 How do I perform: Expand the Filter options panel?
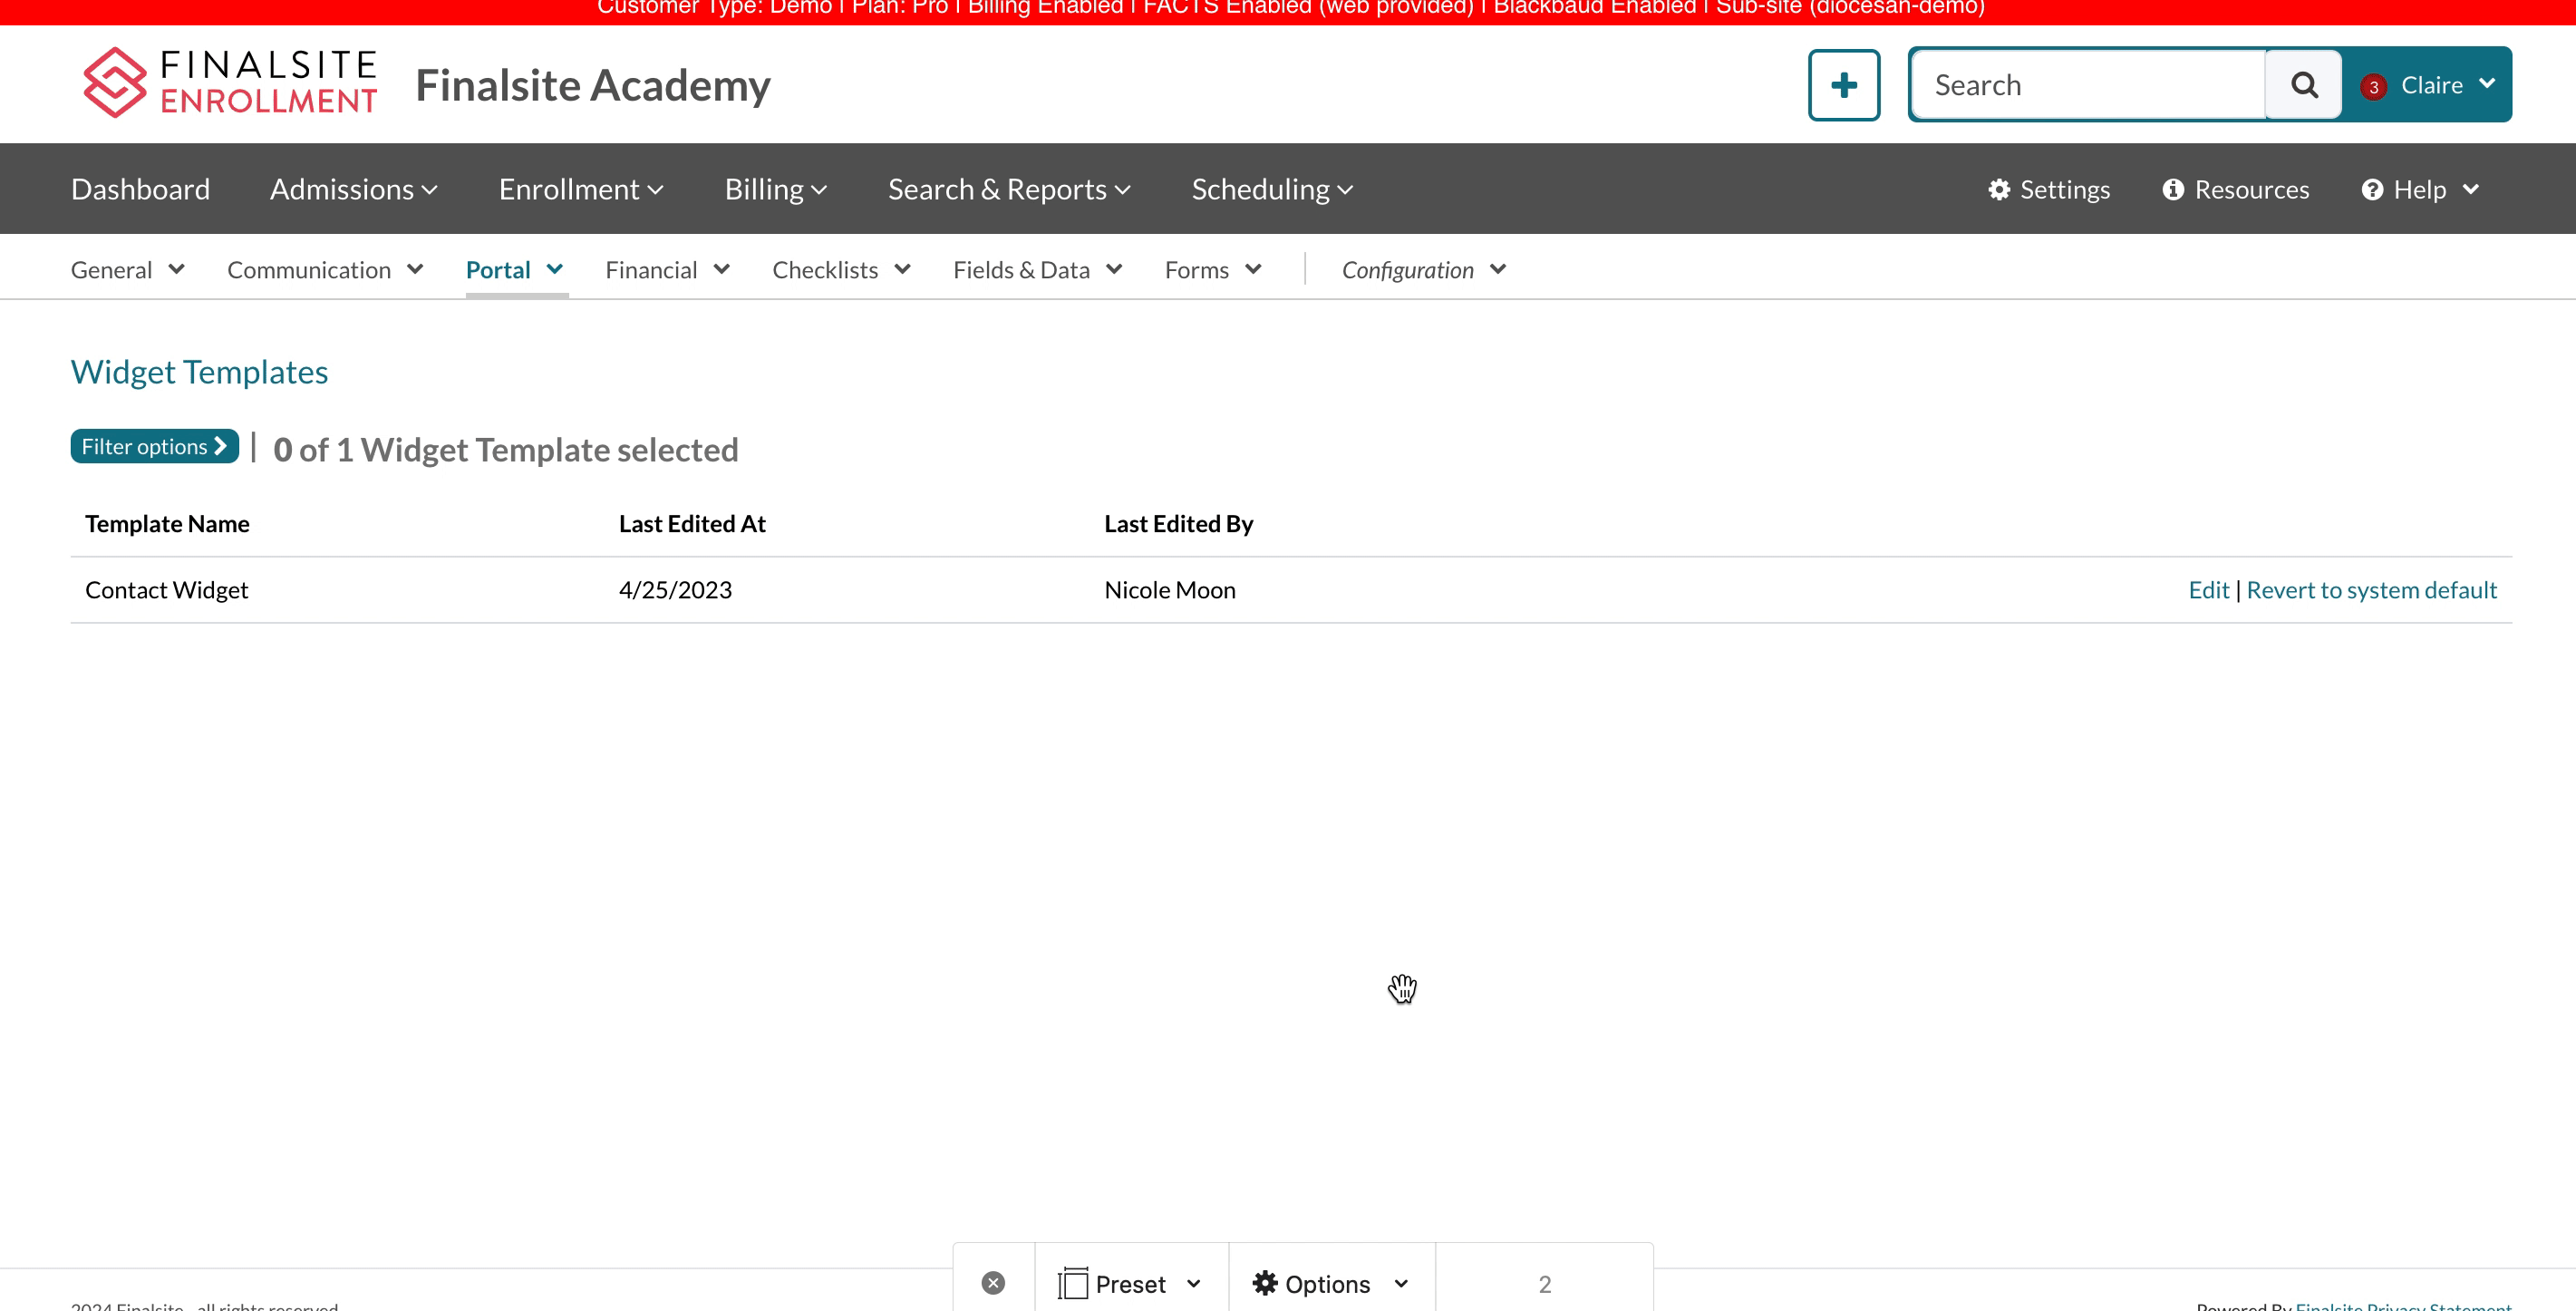154,446
